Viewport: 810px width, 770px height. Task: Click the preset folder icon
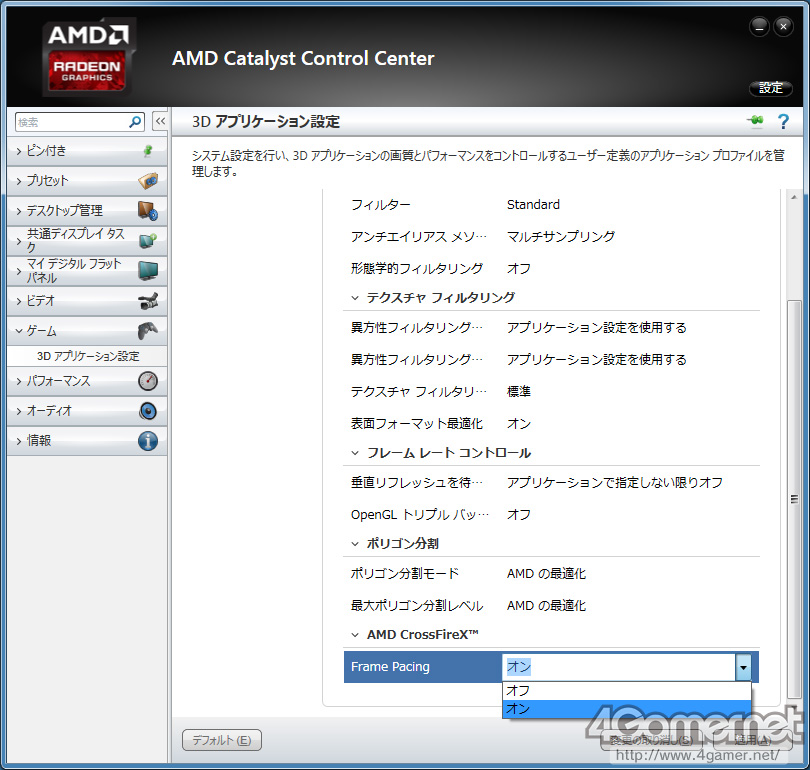point(148,181)
